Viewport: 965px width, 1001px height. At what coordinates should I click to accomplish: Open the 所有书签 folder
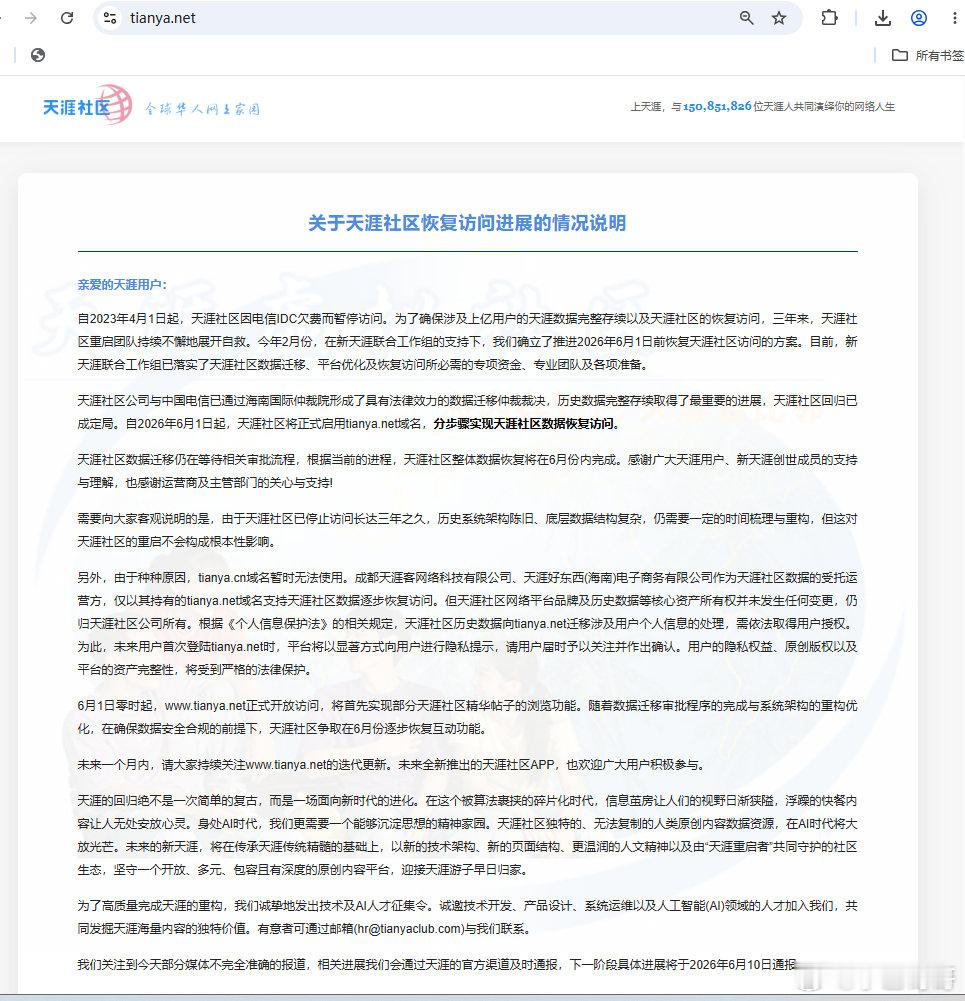(x=928, y=56)
